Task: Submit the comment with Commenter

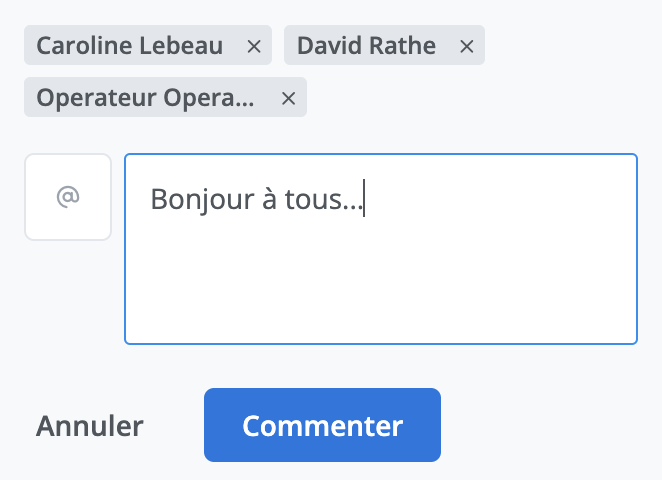Action: click(x=322, y=426)
